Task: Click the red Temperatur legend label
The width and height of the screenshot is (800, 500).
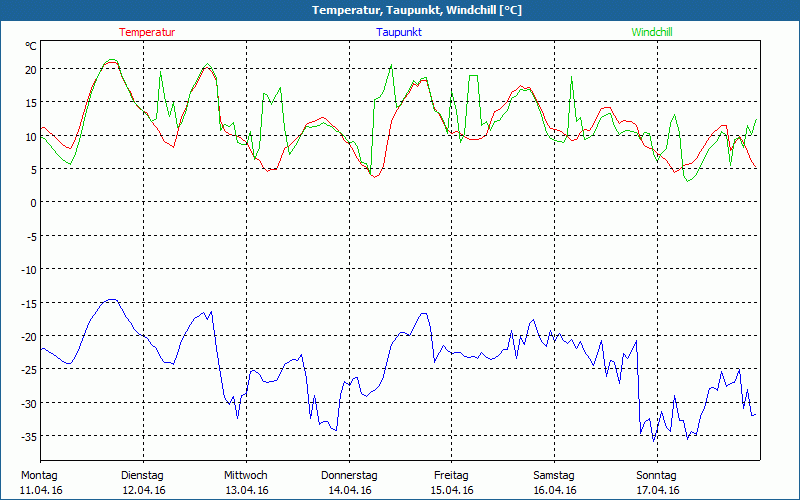Action: [x=147, y=32]
